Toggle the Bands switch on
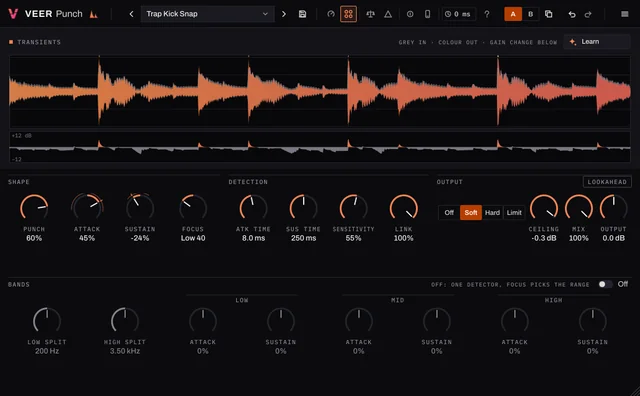 (x=605, y=284)
